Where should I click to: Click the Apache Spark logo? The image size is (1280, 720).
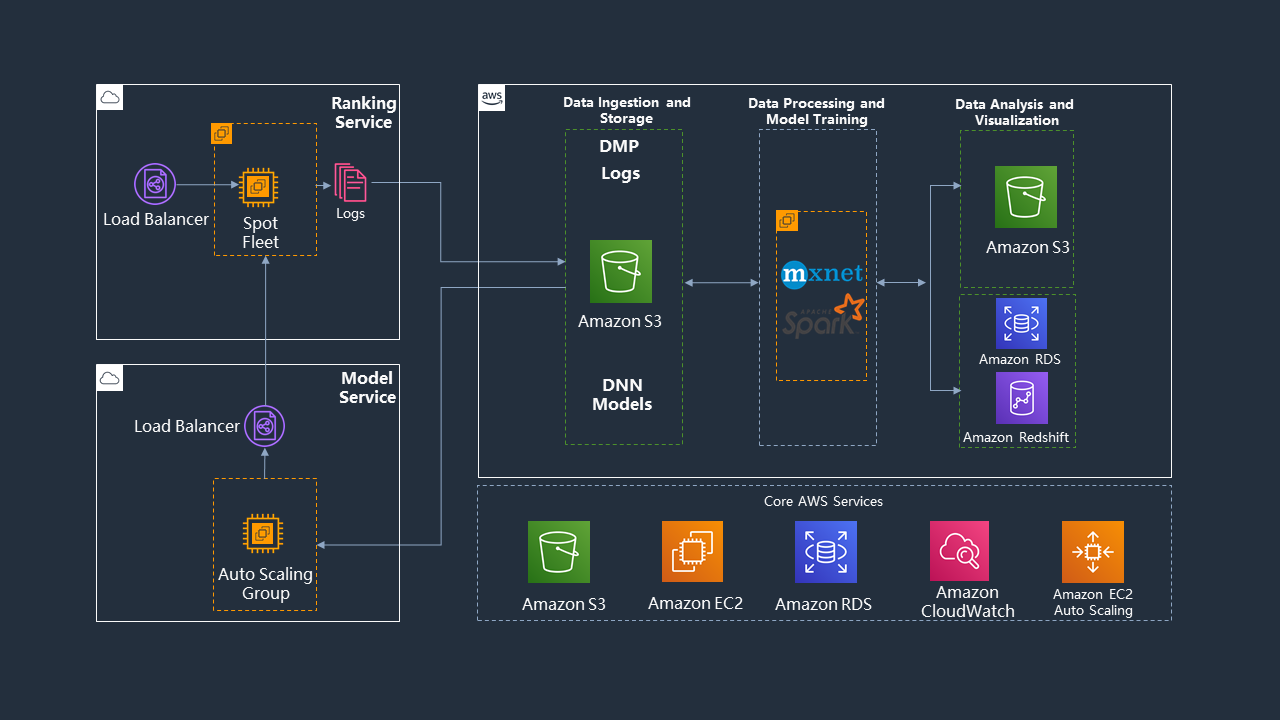(x=822, y=316)
